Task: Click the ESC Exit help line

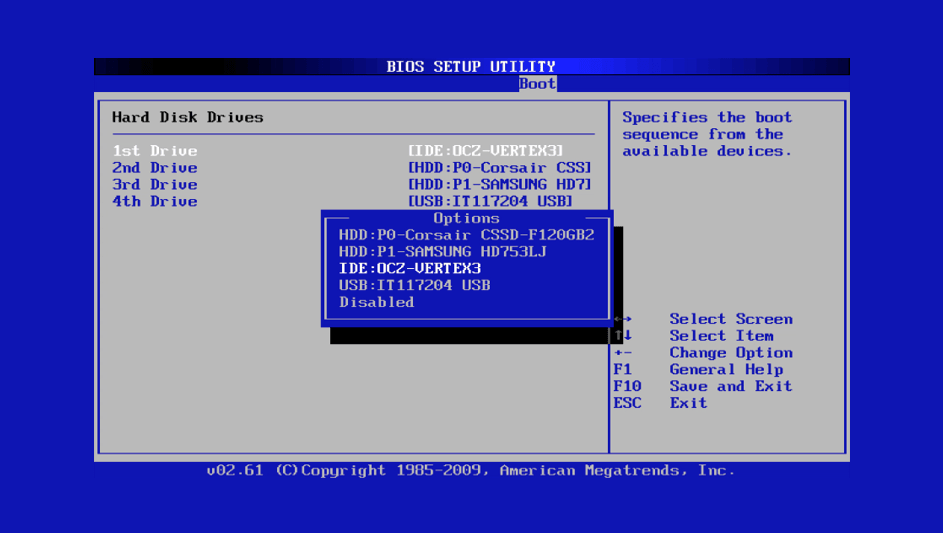Action: click(x=660, y=403)
